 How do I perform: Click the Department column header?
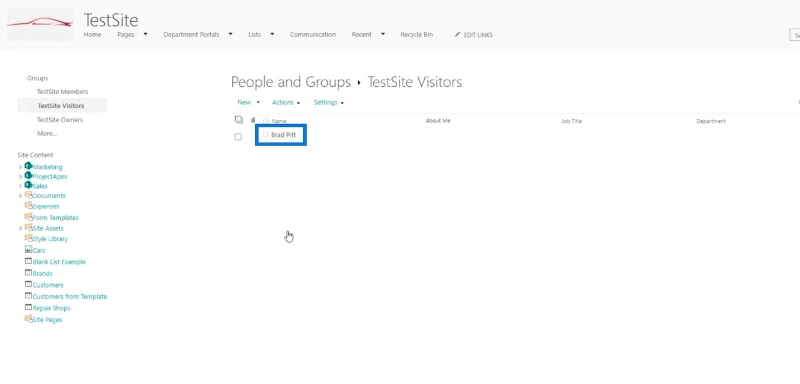click(x=711, y=121)
